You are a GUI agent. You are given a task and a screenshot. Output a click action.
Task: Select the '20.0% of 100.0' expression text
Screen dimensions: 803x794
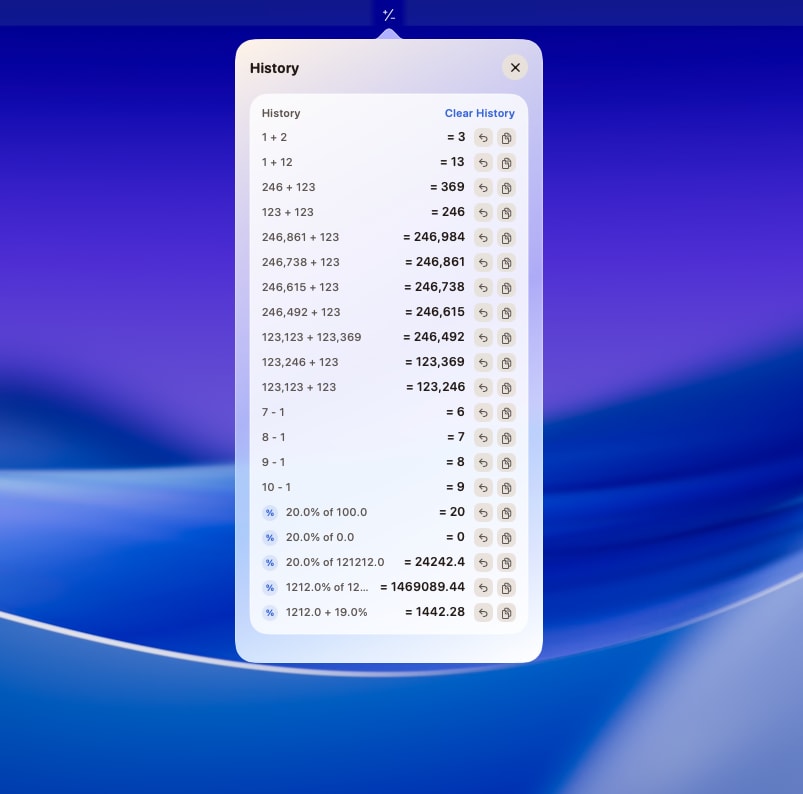click(326, 512)
